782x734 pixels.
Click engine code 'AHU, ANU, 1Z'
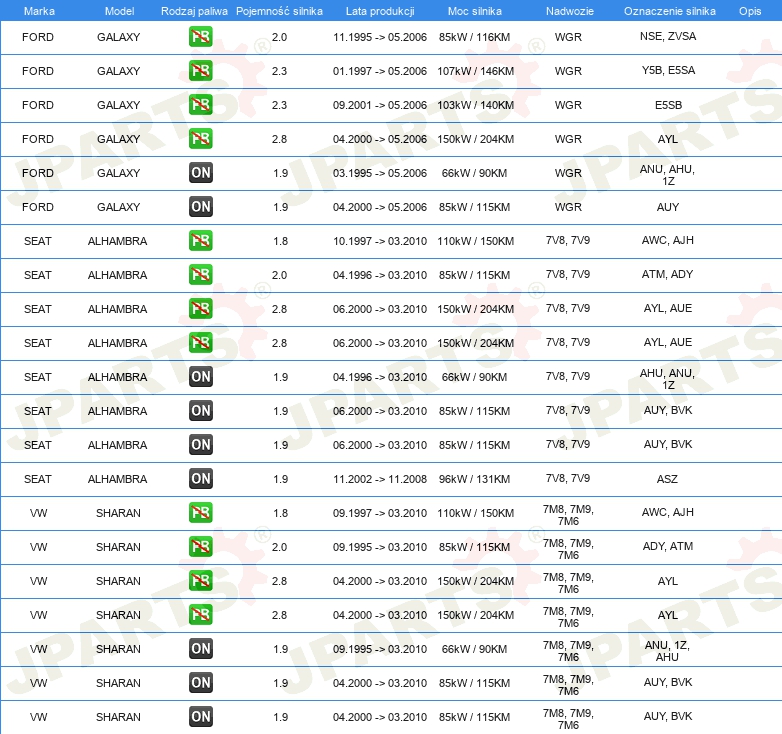coord(667,378)
